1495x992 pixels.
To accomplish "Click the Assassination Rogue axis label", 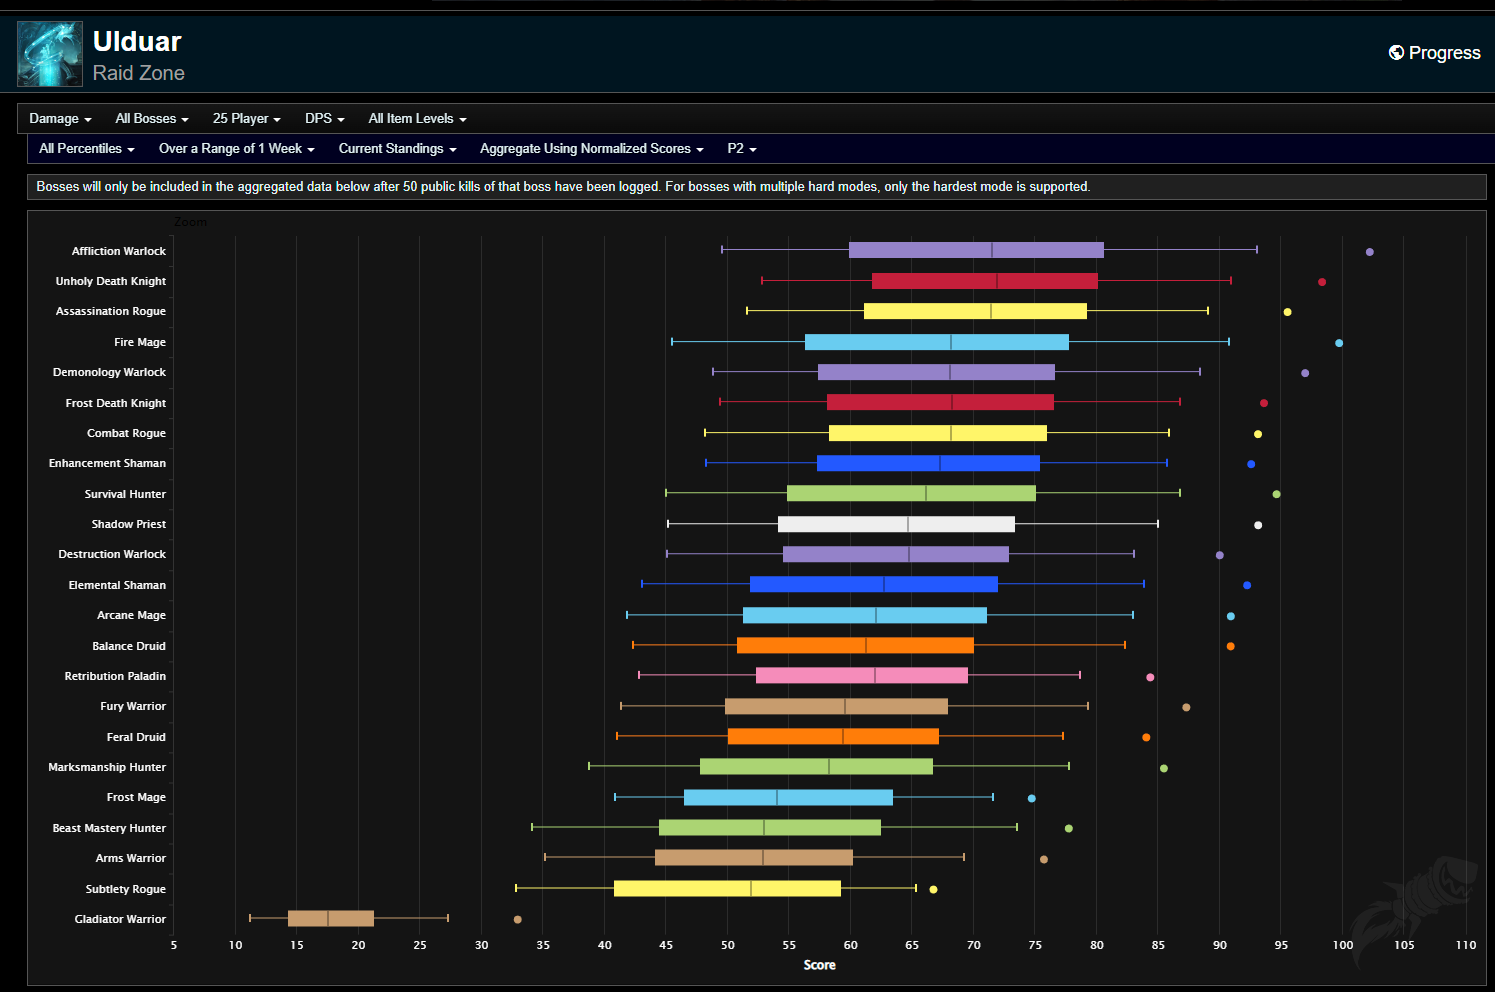I will click(111, 311).
